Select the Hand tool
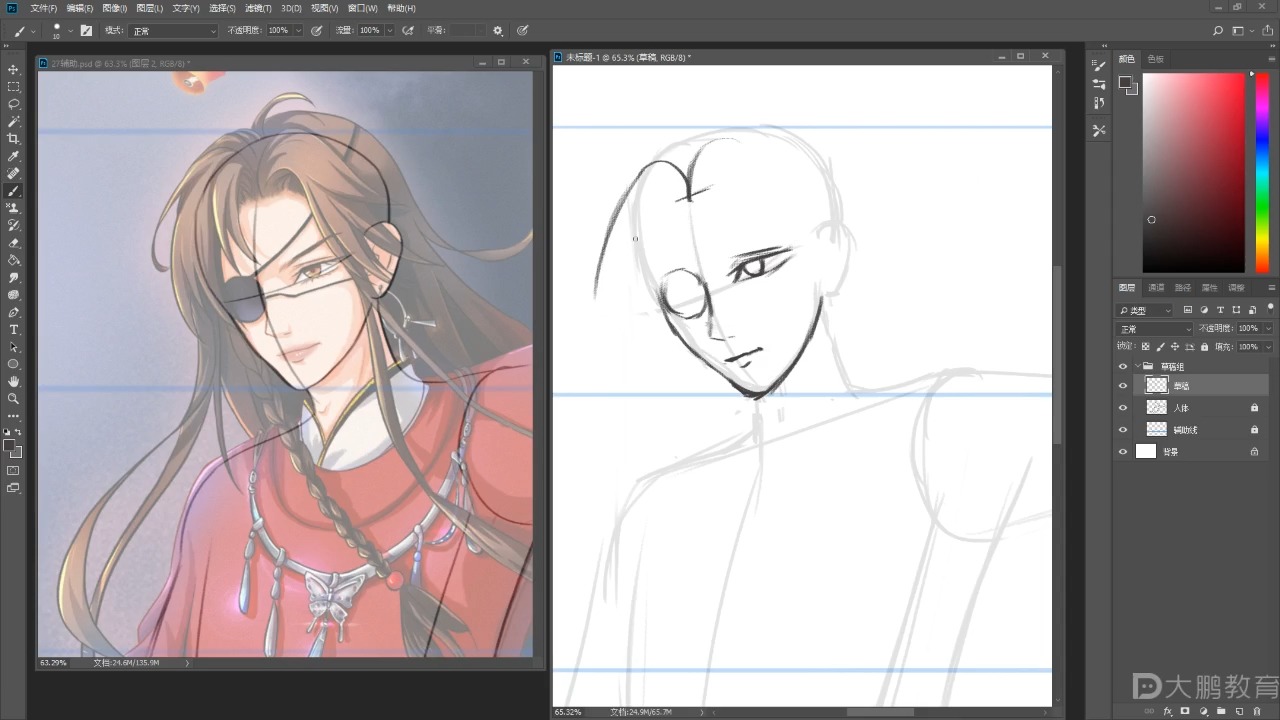Screen dimensions: 1280x720 [x=13, y=381]
